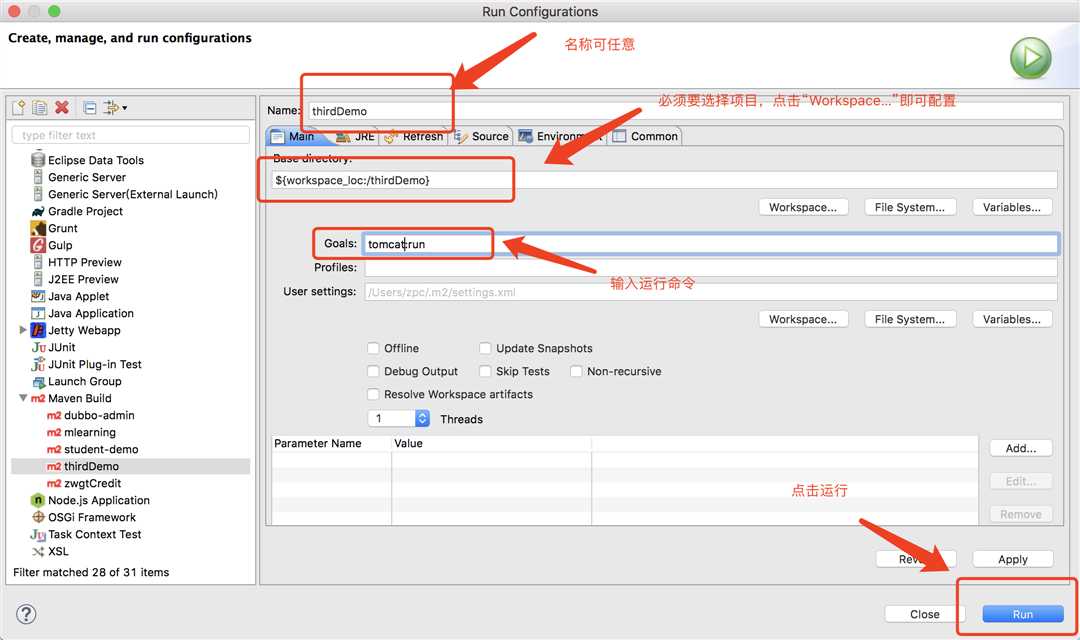Open the filter launch configurations dropdown
The height and width of the screenshot is (640, 1080).
[115, 107]
